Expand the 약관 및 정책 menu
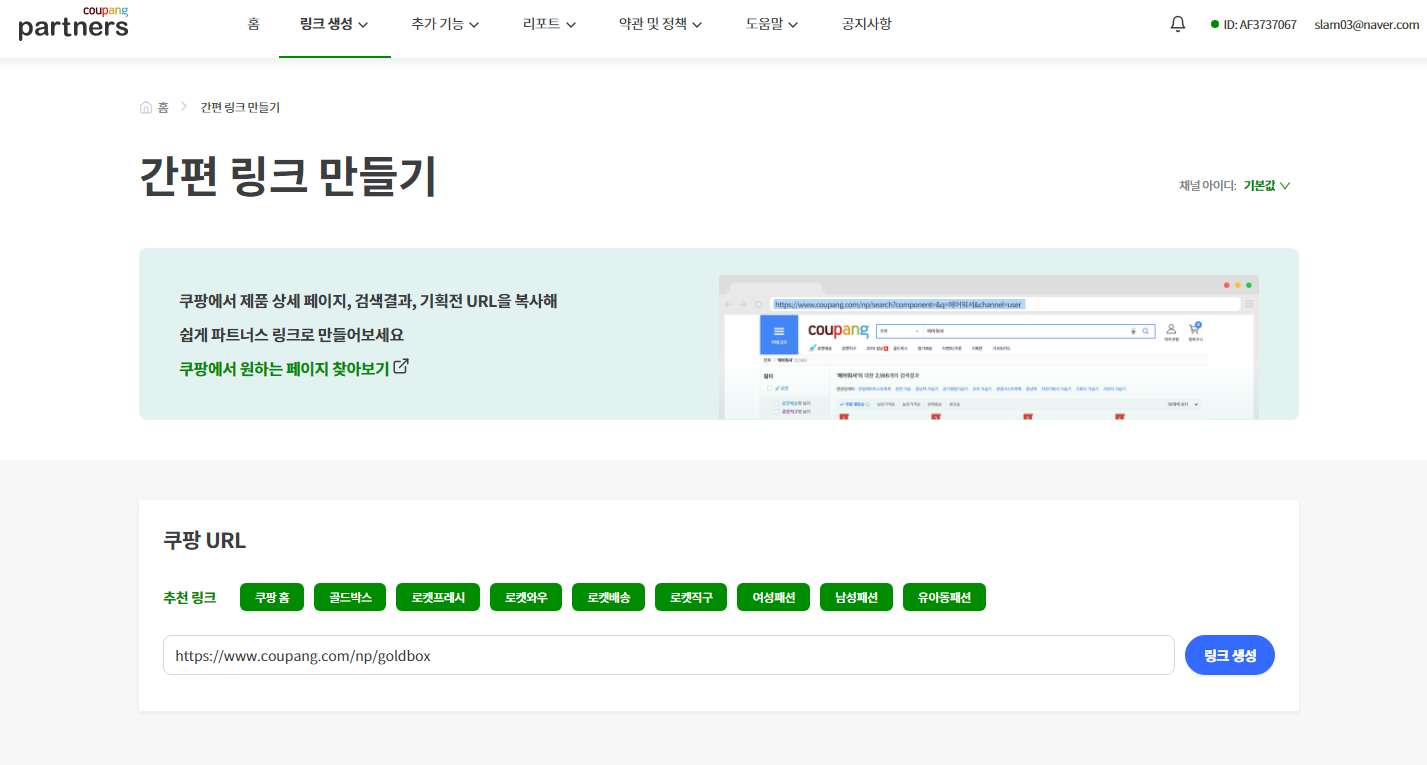Image resolution: width=1427 pixels, height=765 pixels. pyautogui.click(x=661, y=24)
